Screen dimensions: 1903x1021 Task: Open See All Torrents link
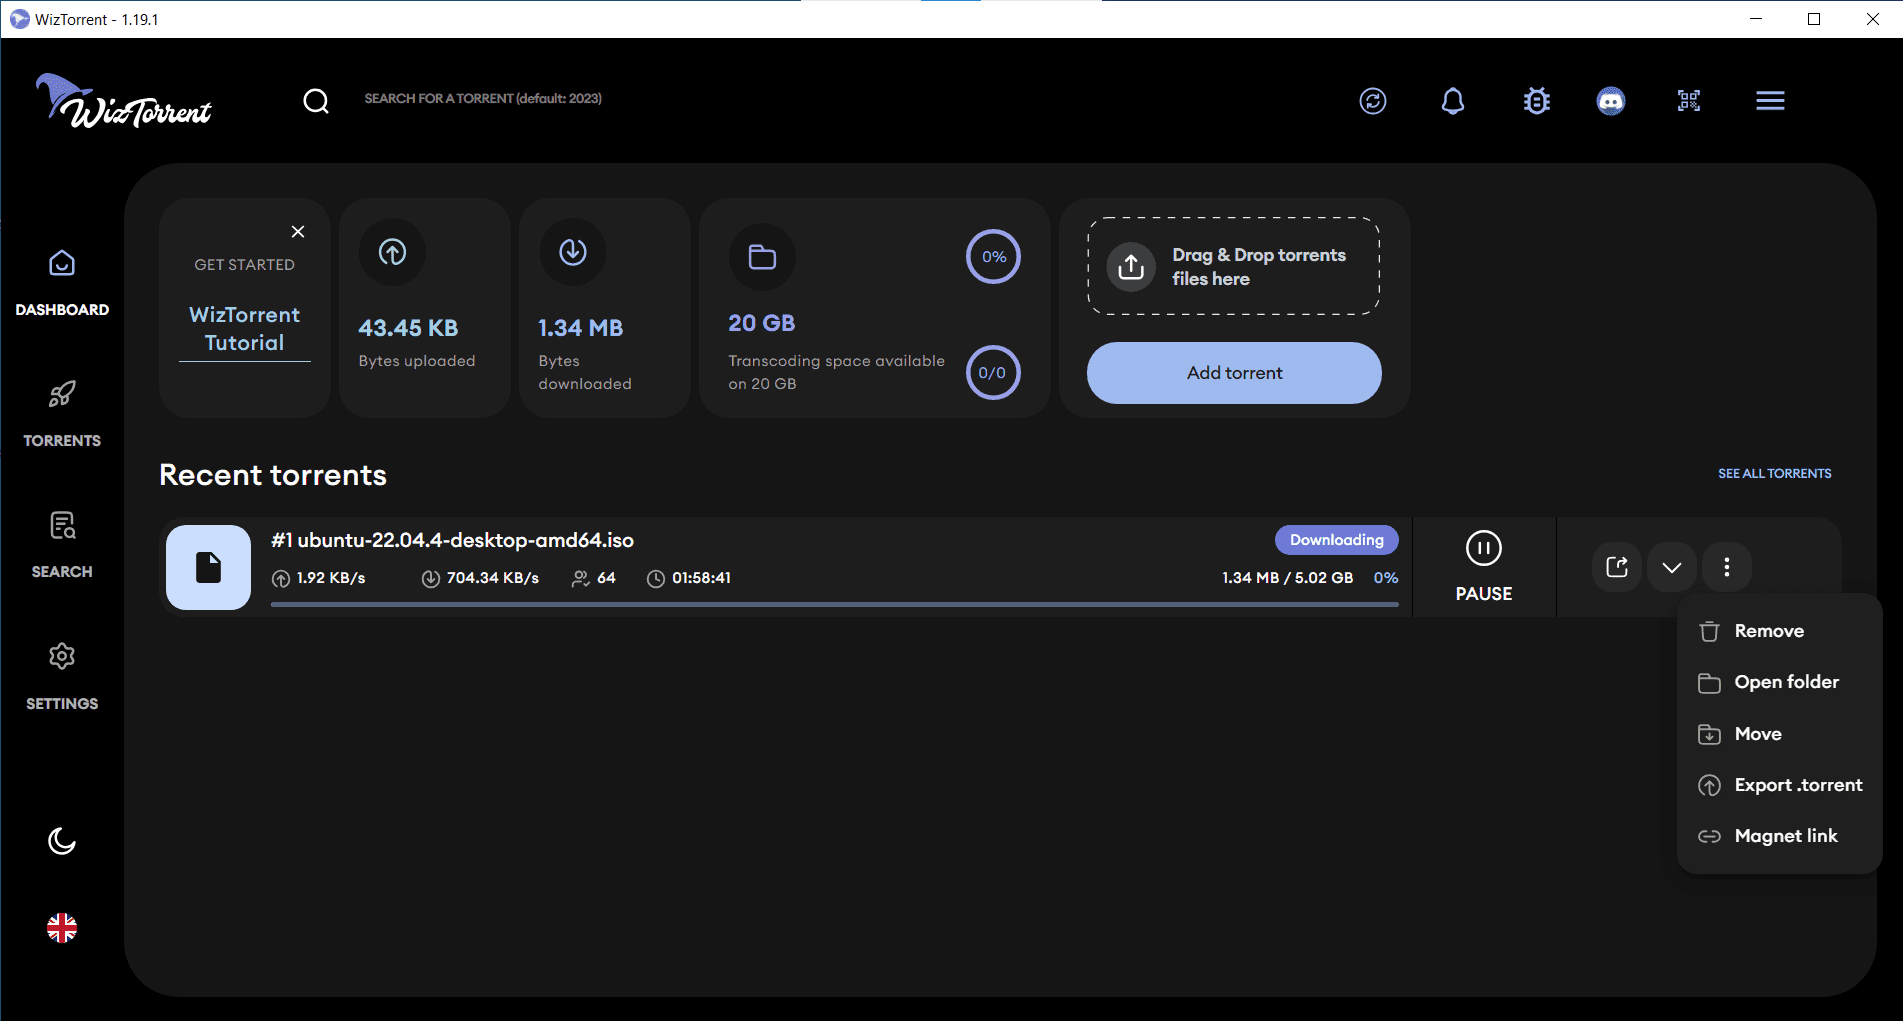point(1775,474)
